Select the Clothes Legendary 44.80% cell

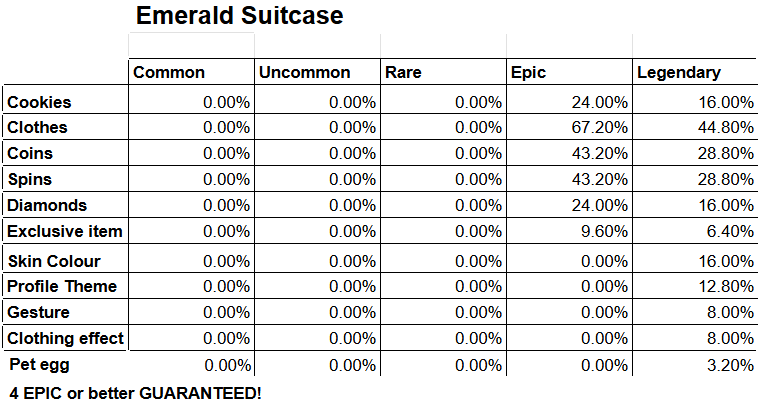pos(726,128)
